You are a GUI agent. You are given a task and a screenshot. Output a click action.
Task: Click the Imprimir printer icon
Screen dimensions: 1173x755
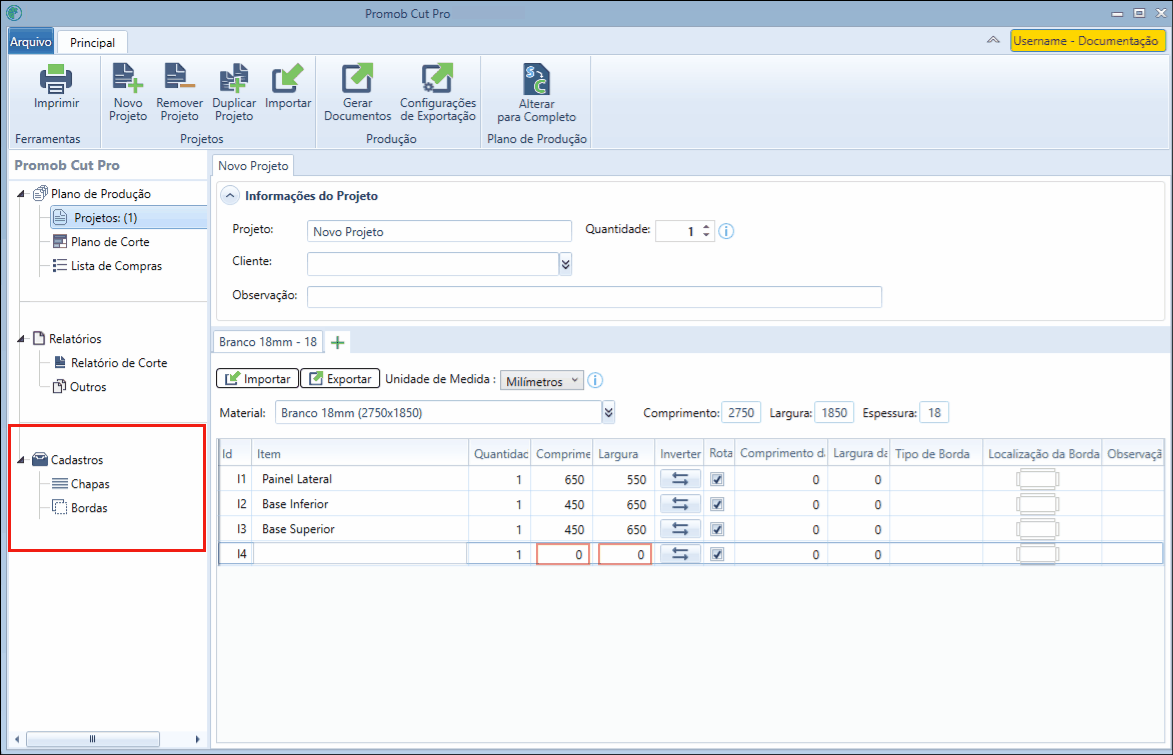(x=56, y=79)
